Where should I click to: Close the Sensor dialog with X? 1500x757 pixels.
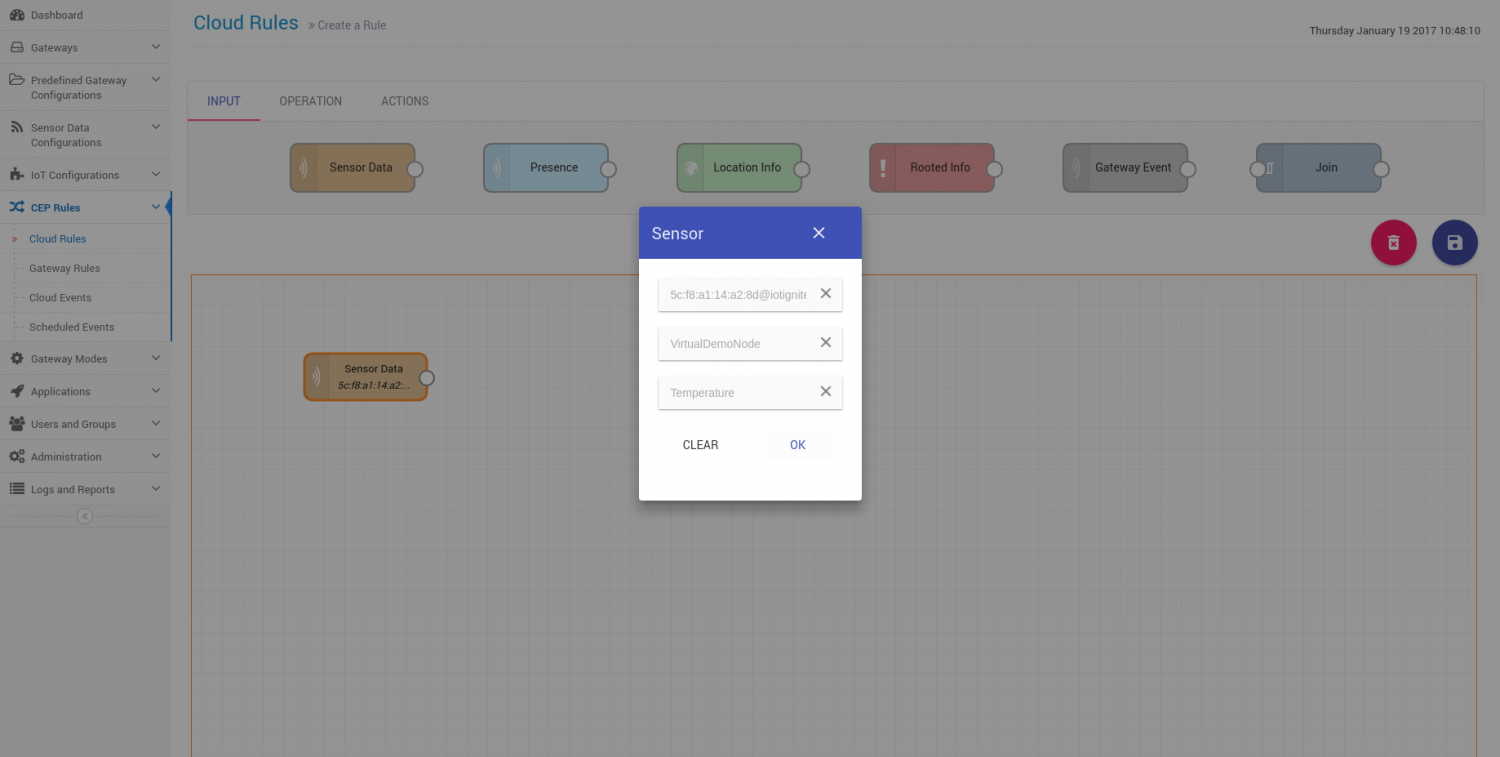pyautogui.click(x=818, y=233)
